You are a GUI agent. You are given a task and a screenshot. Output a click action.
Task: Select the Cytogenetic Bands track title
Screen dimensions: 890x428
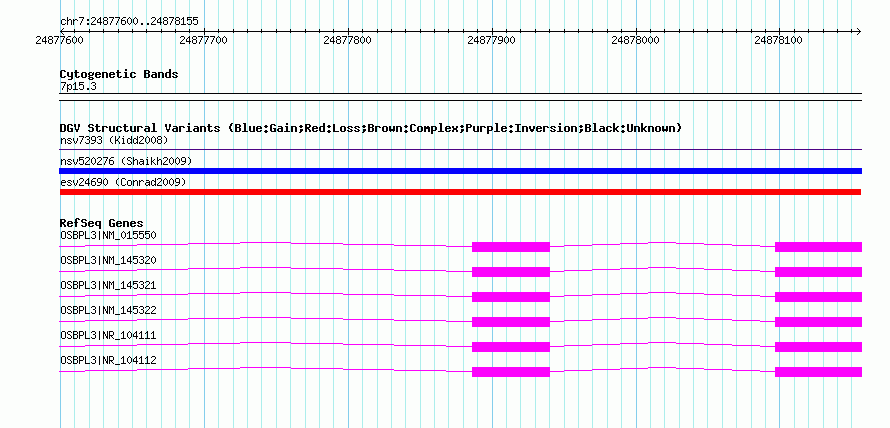[x=119, y=74]
